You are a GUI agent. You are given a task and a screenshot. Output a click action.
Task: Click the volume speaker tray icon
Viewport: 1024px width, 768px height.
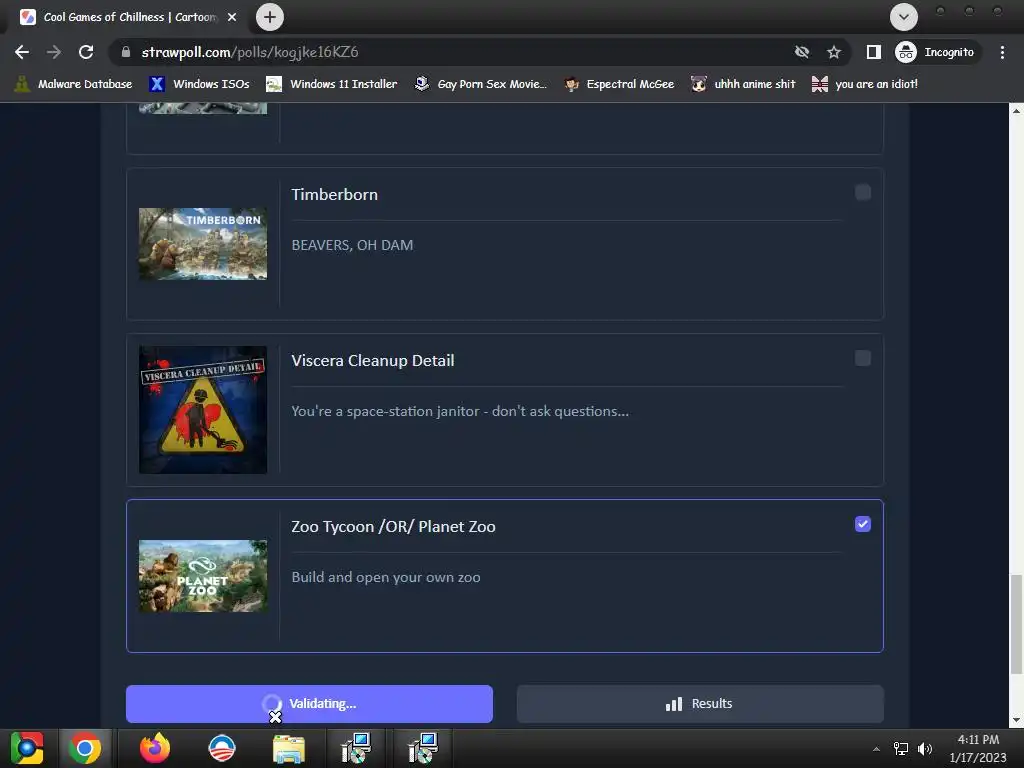click(925, 749)
